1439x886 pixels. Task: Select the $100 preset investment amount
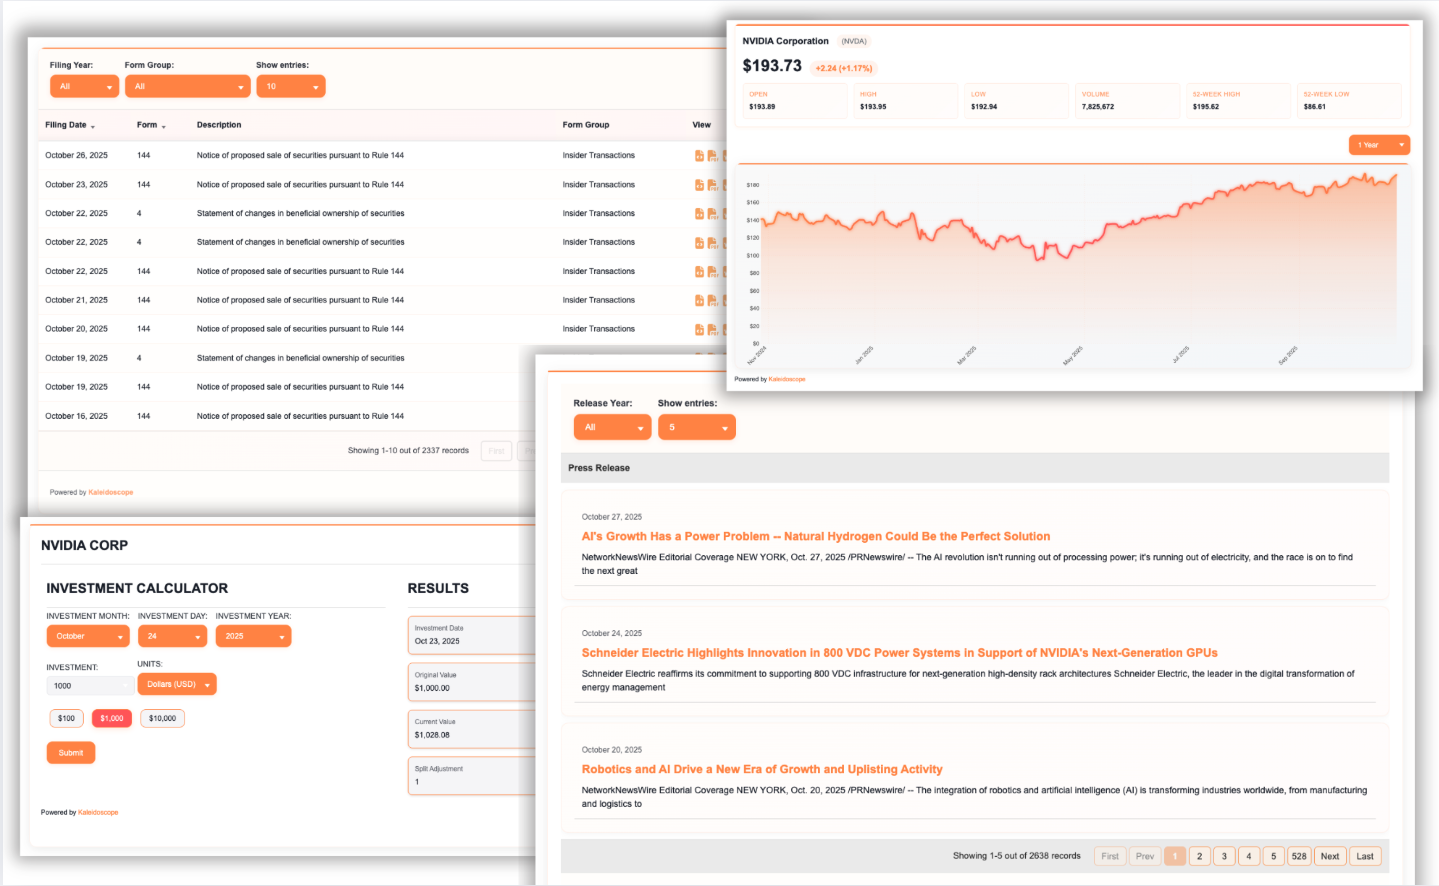click(x=66, y=718)
